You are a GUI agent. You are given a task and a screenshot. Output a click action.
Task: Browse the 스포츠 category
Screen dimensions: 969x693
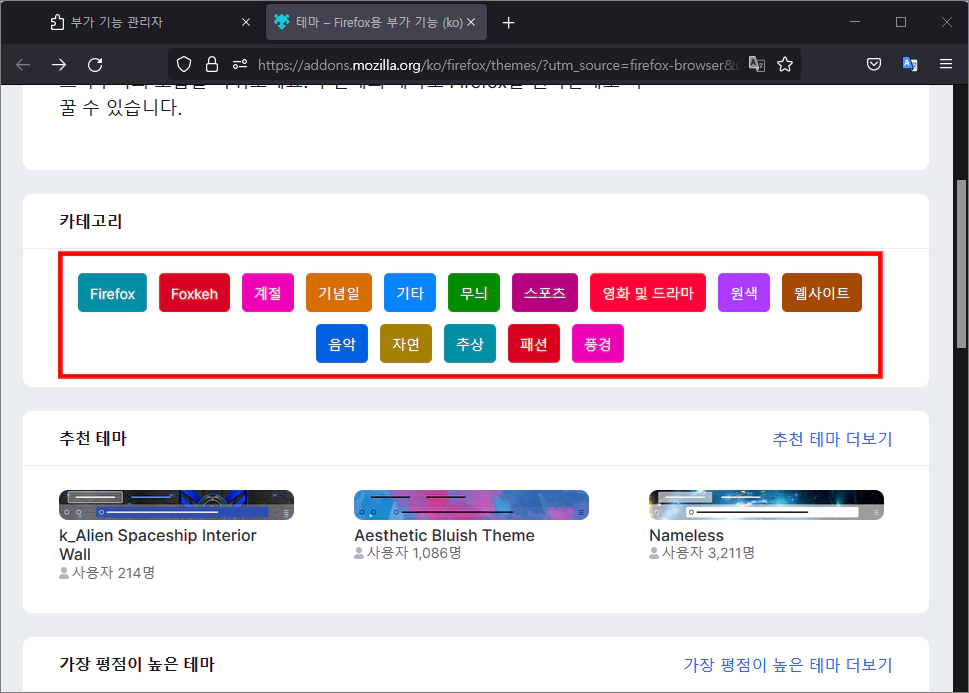[545, 293]
